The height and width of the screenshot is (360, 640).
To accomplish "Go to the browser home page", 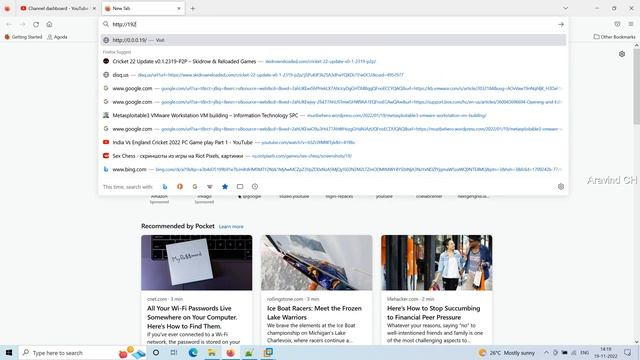I will (49, 24).
